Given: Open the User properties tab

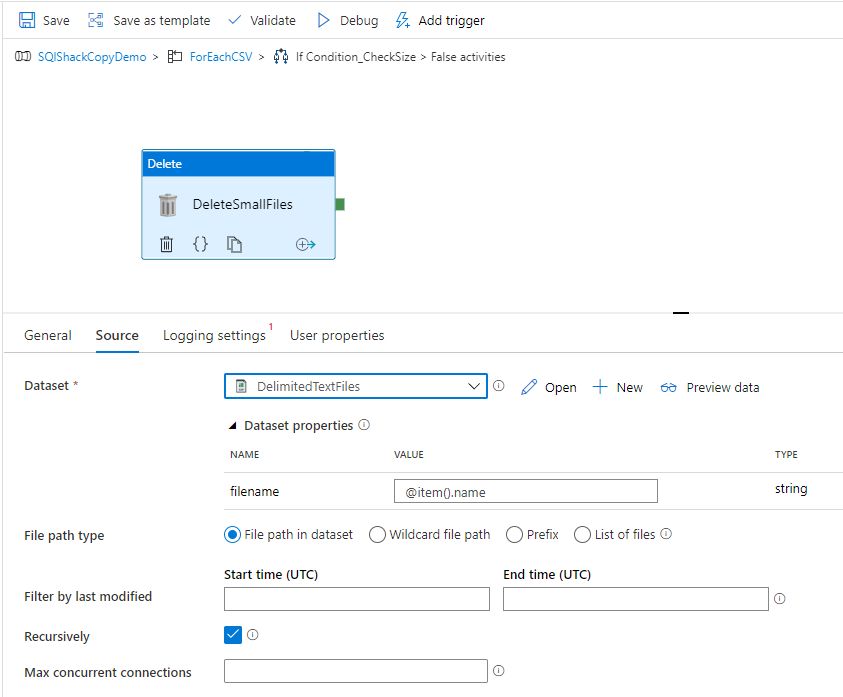Looking at the screenshot, I should (336, 335).
